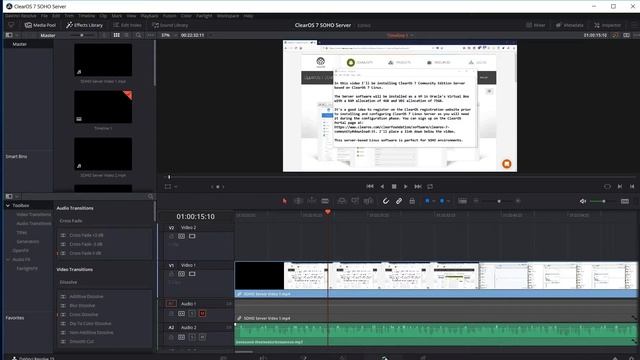Adjust the timeline zoom slider
Viewport: 640px width, 360px height.
[x=499, y=201]
